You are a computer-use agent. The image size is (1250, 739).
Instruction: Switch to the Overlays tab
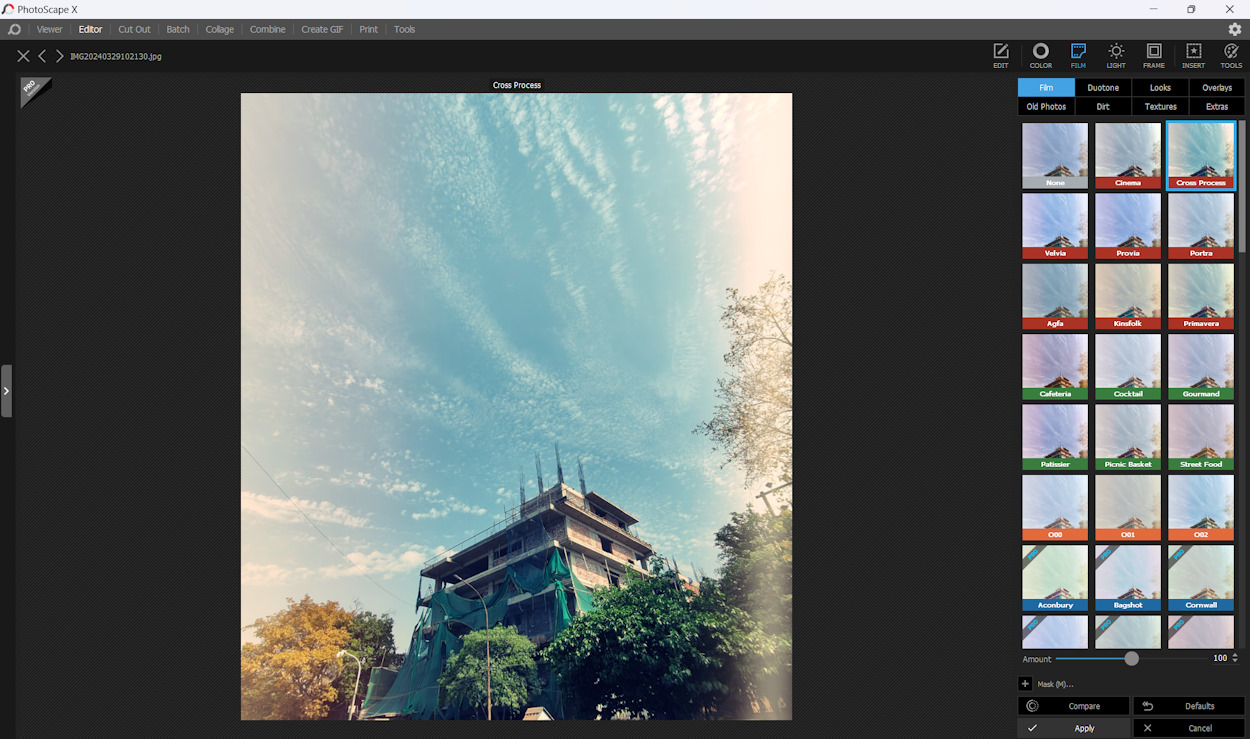(1216, 87)
